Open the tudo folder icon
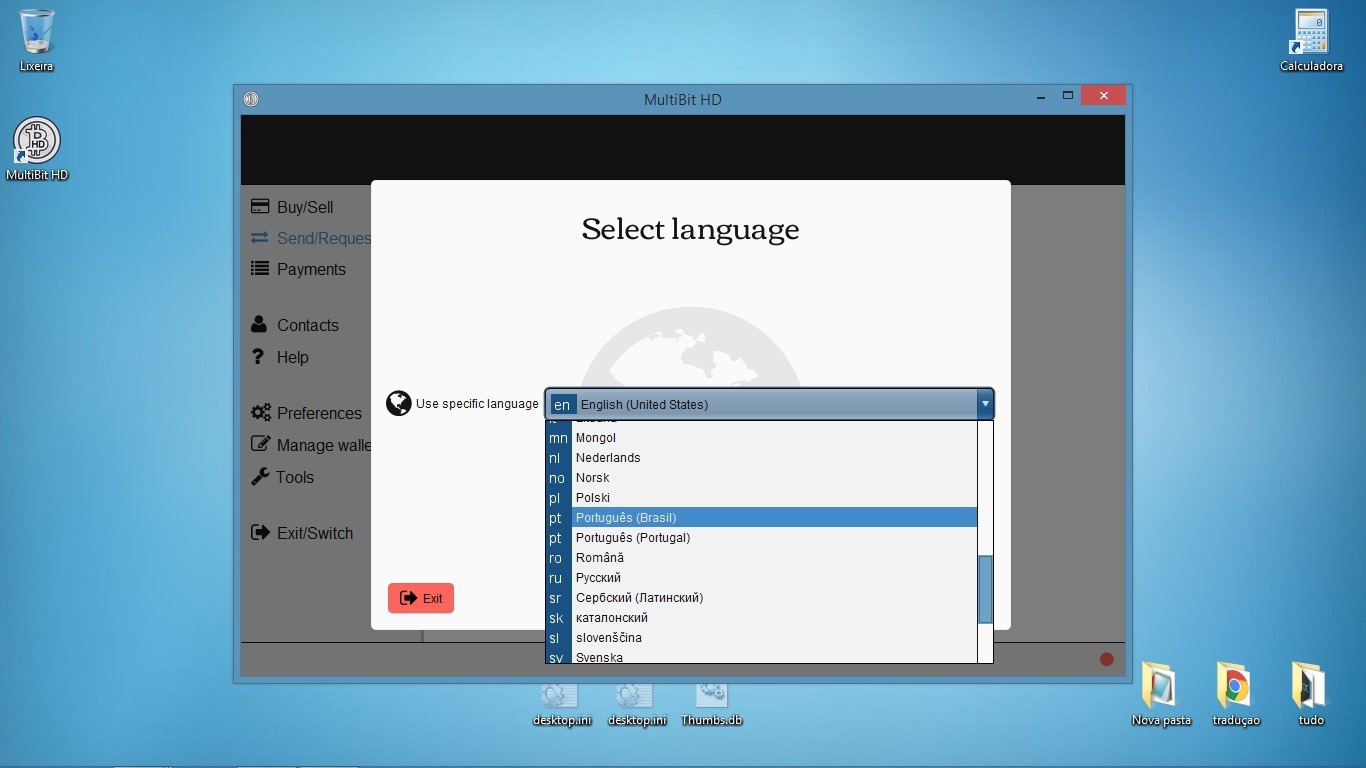 click(1310, 687)
